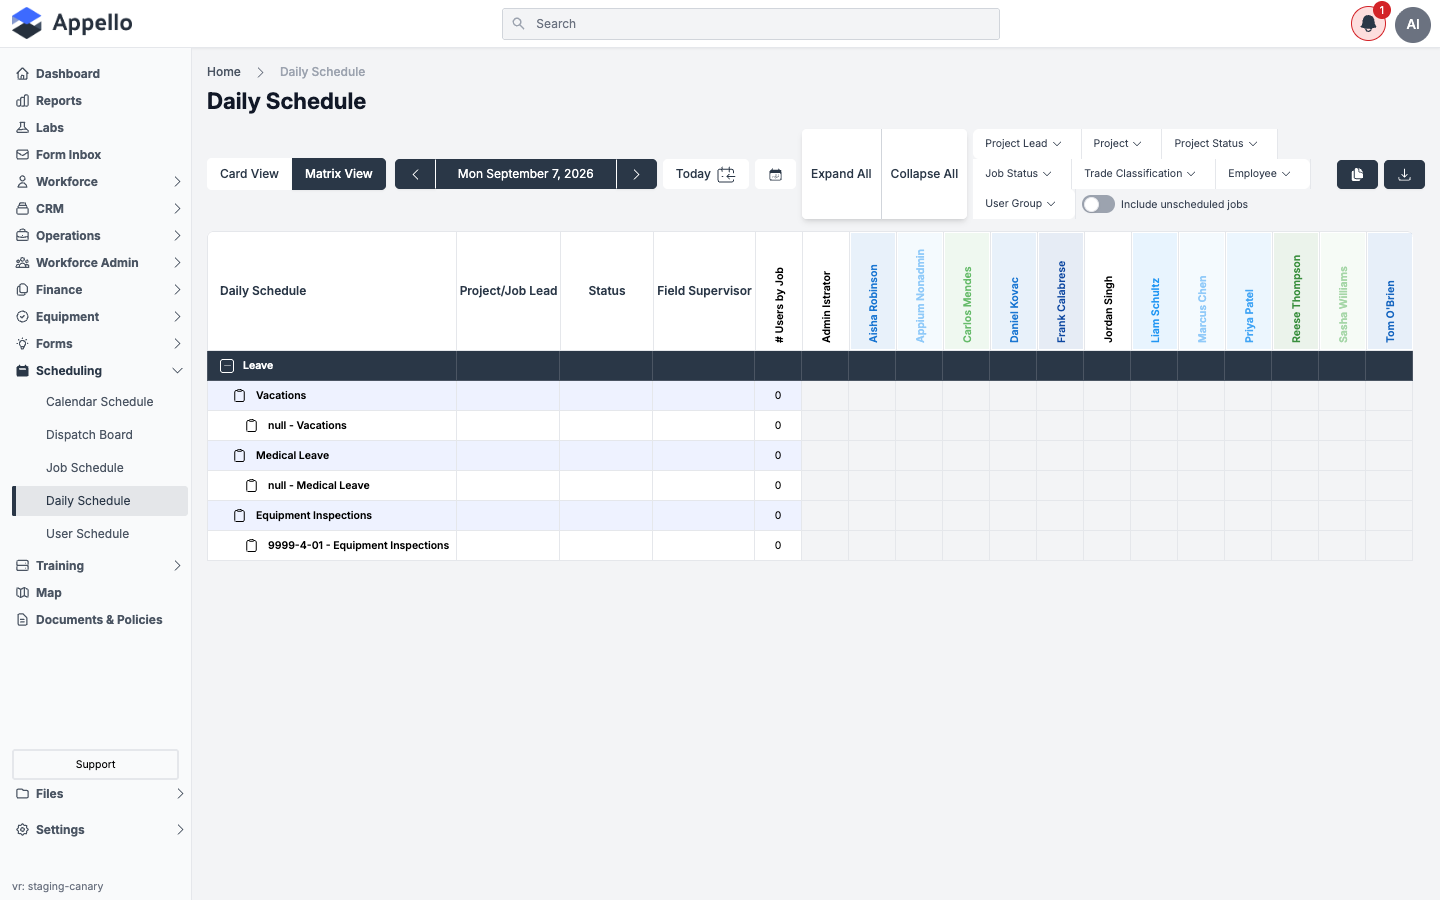Click the Documents & Policies file icon

point(23,620)
